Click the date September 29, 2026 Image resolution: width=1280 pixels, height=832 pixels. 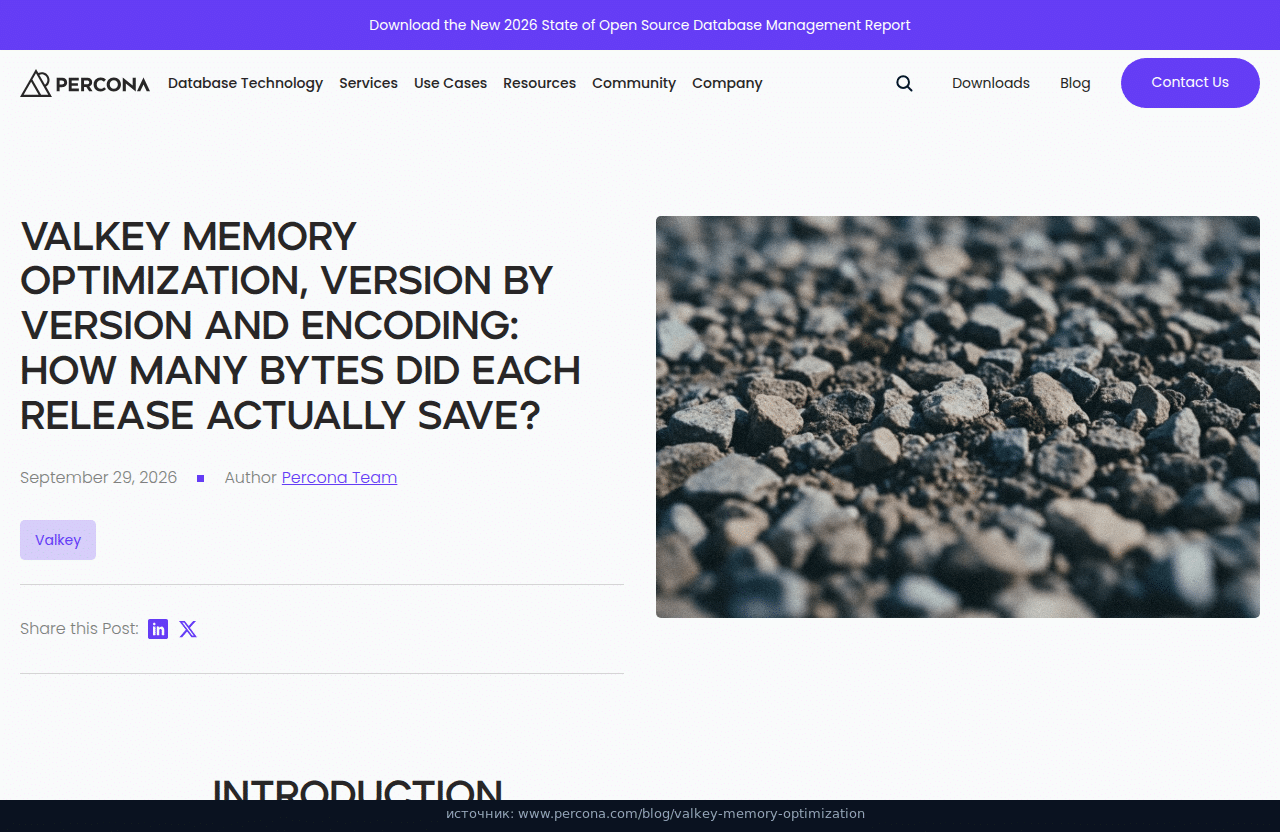pos(98,478)
